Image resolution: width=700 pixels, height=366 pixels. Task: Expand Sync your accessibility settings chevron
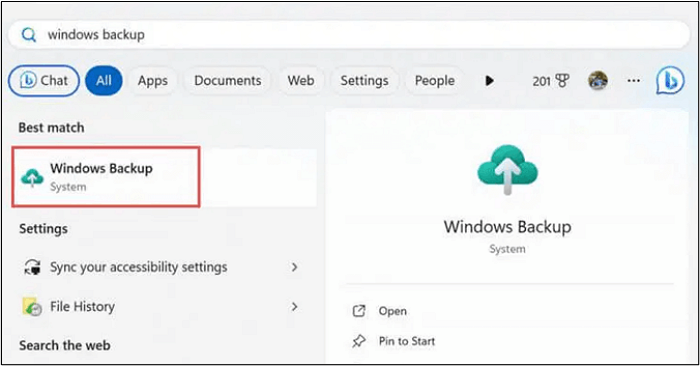point(294,267)
